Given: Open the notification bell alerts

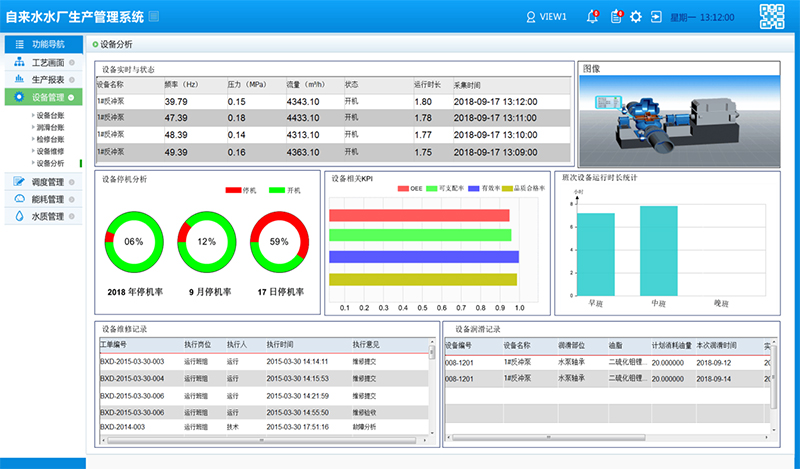Looking at the screenshot, I should click(x=593, y=17).
